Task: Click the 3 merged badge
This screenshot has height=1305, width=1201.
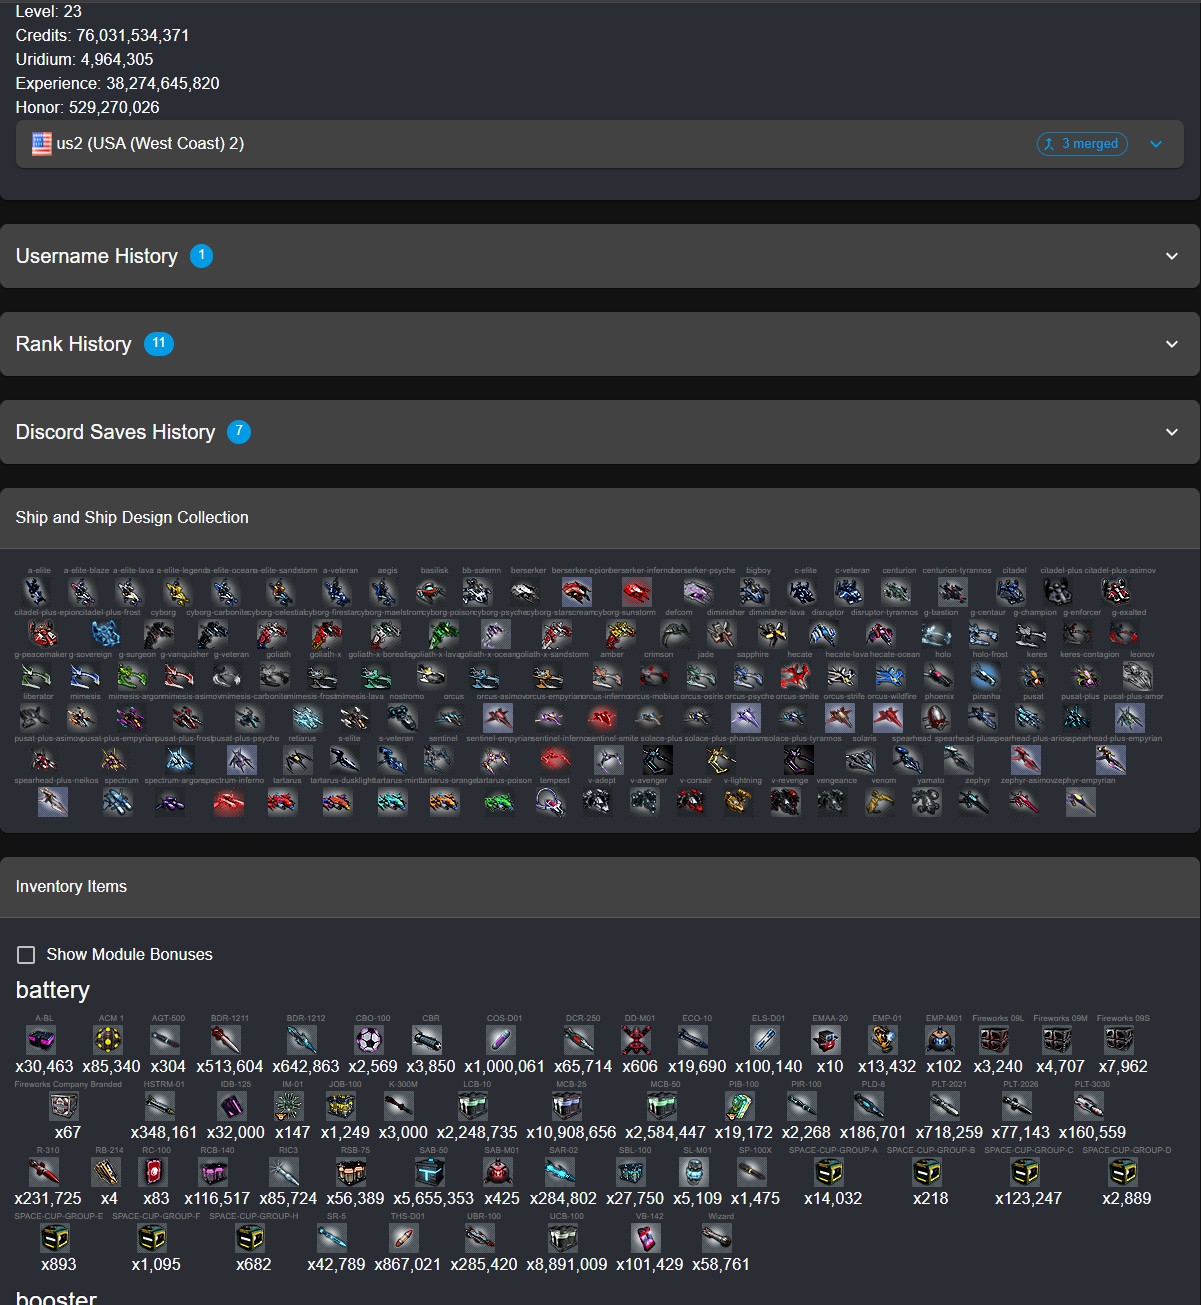Action: point(1082,144)
